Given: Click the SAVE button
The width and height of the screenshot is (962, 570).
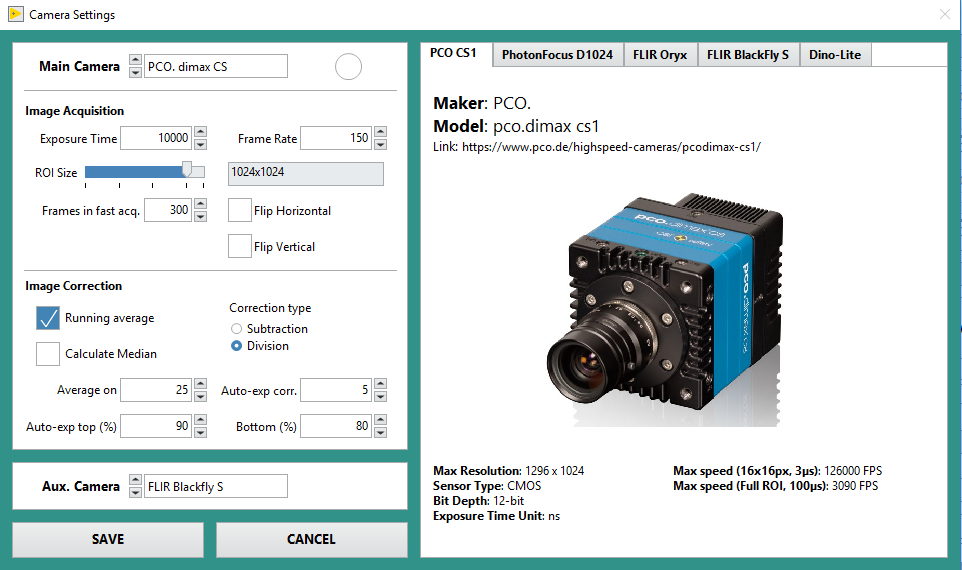Looking at the screenshot, I should tap(108, 539).
